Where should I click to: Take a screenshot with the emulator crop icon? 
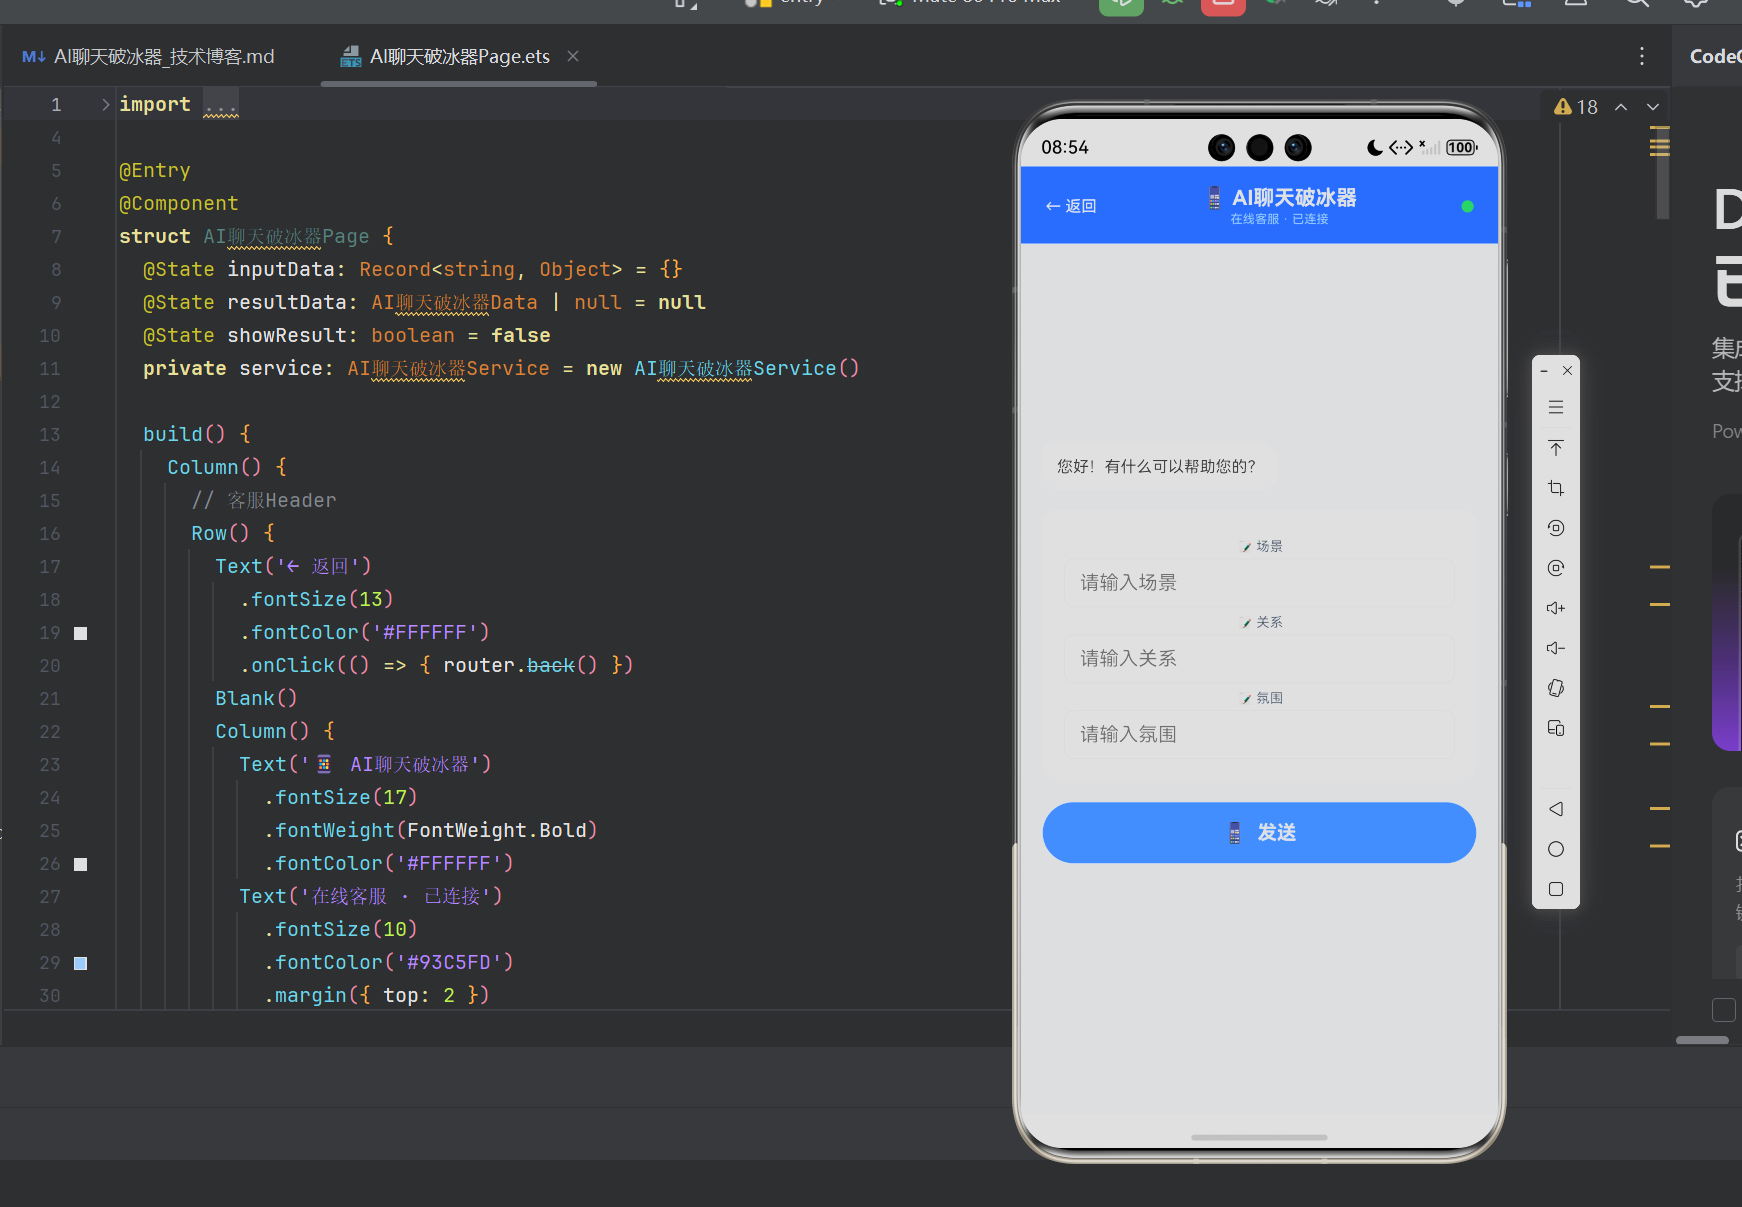pos(1556,488)
